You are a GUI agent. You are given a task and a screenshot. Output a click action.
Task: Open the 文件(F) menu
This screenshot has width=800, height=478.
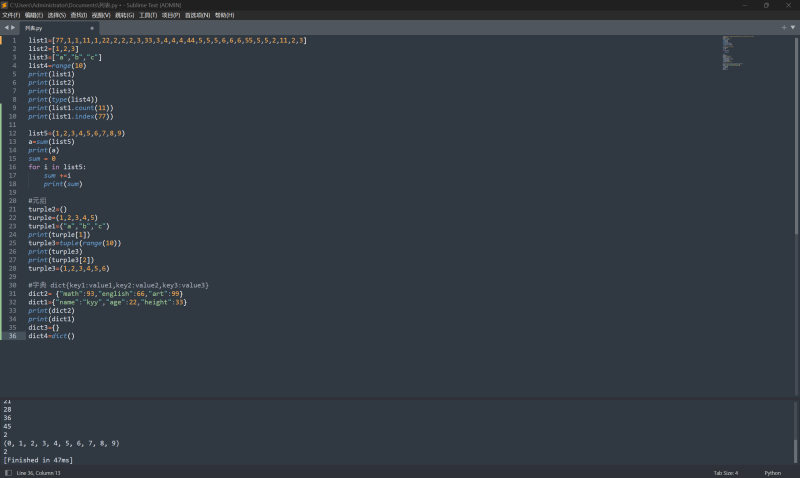coord(11,15)
